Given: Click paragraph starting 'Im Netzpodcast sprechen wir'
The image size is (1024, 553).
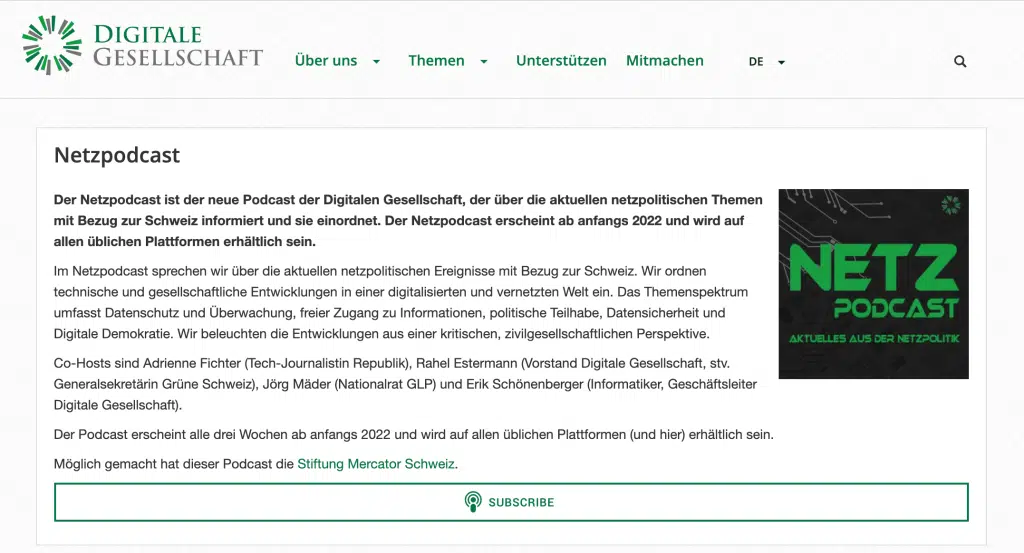Looking at the screenshot, I should tap(401, 302).
